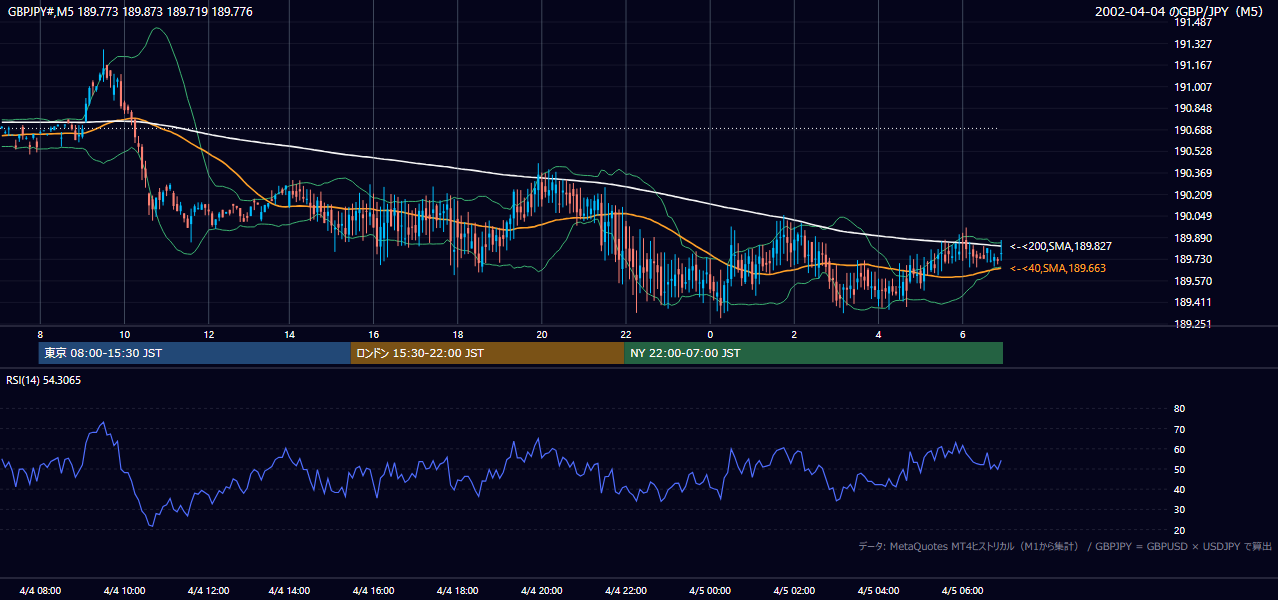Click the '4/5 00:00' bottom date label
The height and width of the screenshot is (600, 1278).
(x=710, y=590)
